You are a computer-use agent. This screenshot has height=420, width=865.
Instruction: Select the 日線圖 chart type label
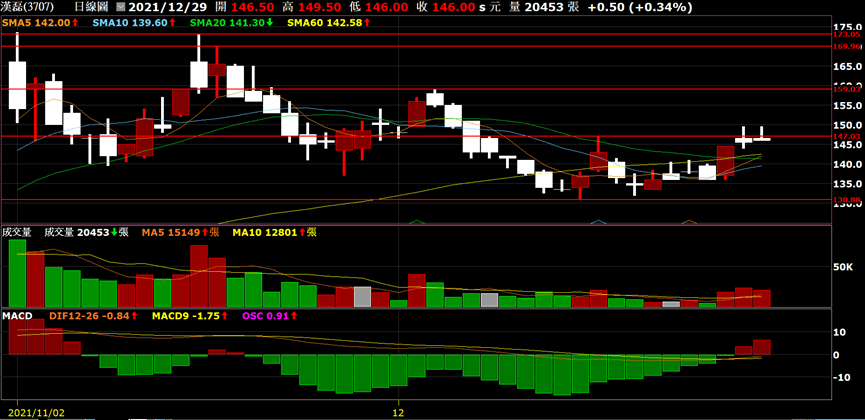(94, 8)
